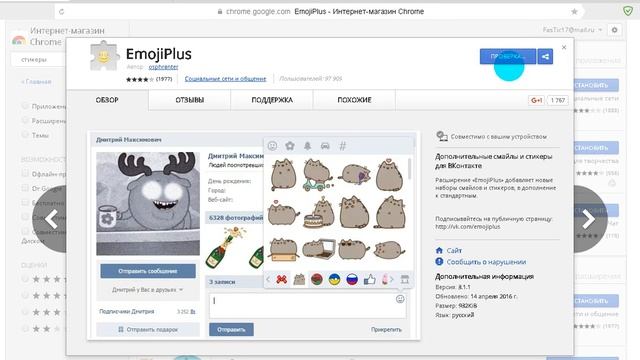
Task: Click the share icon button beside install
Action: tap(545, 57)
